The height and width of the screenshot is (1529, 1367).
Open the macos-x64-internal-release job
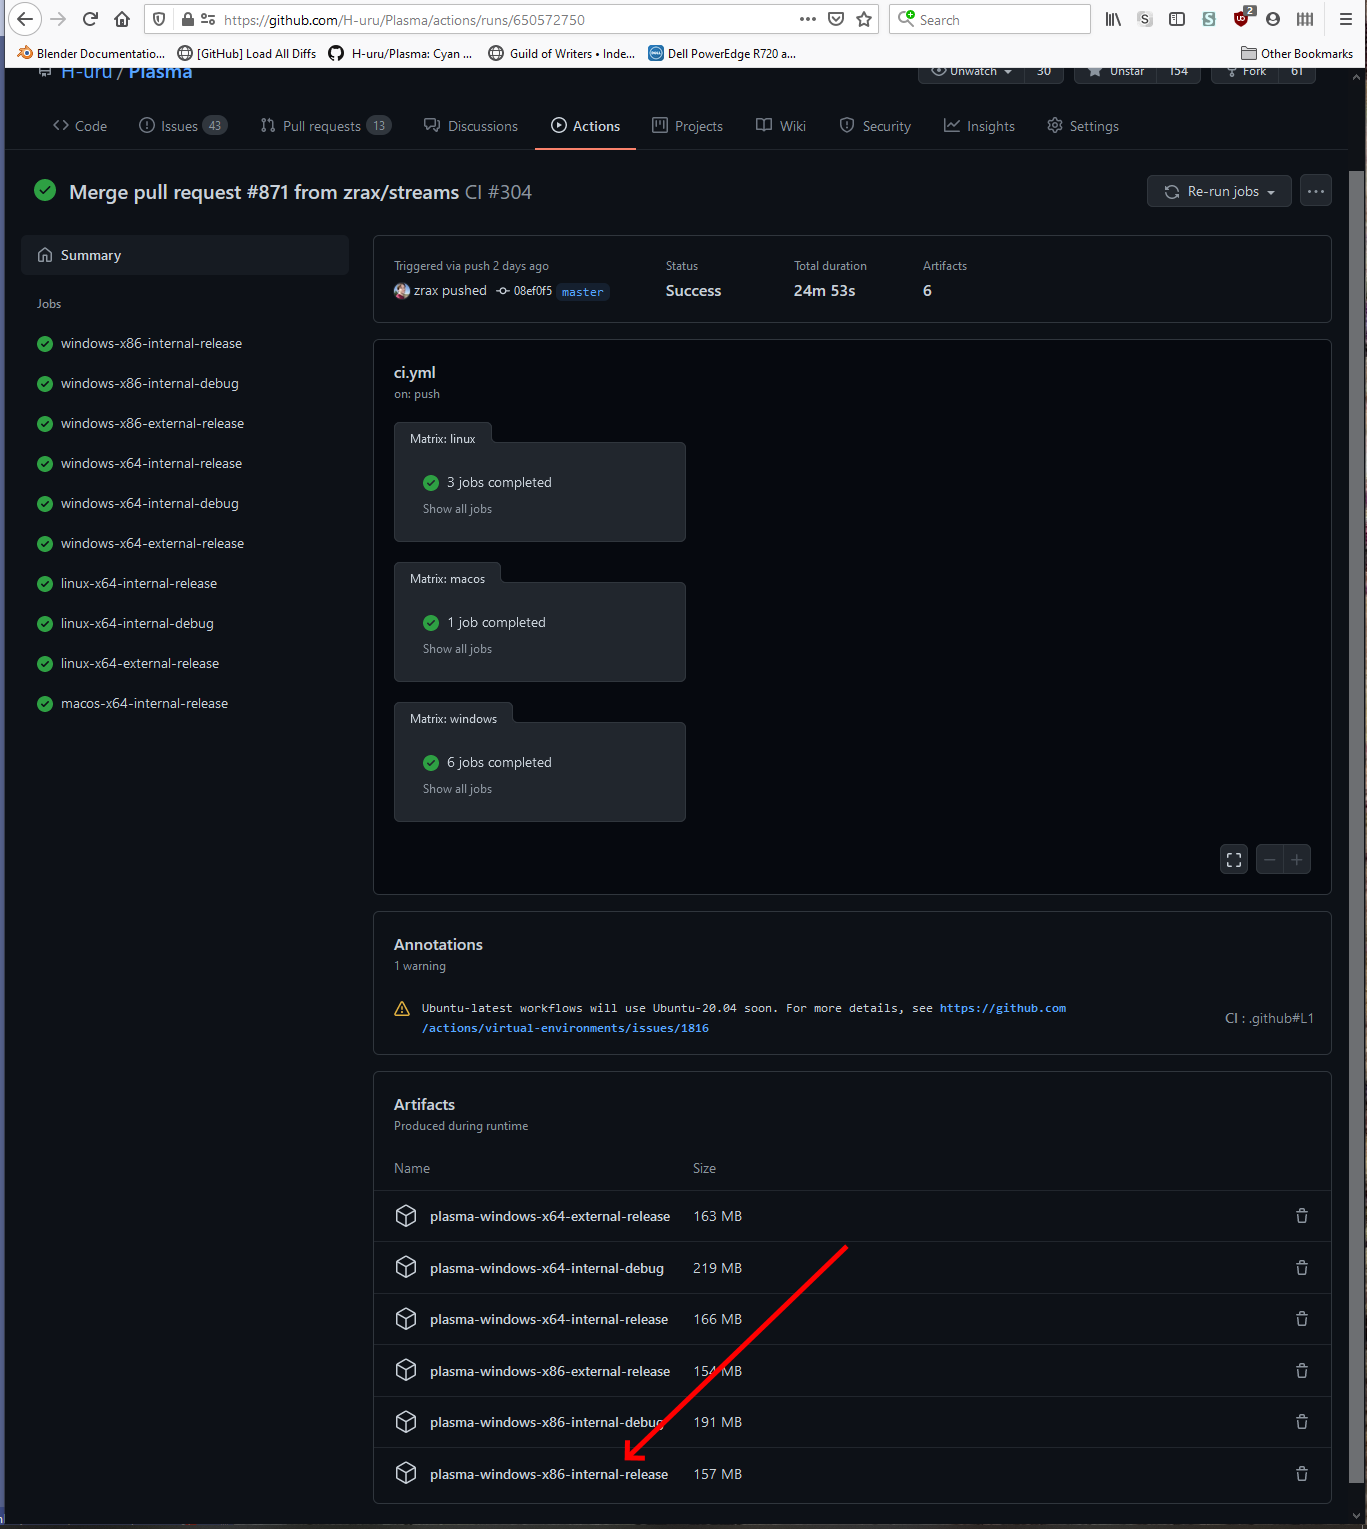tap(144, 703)
